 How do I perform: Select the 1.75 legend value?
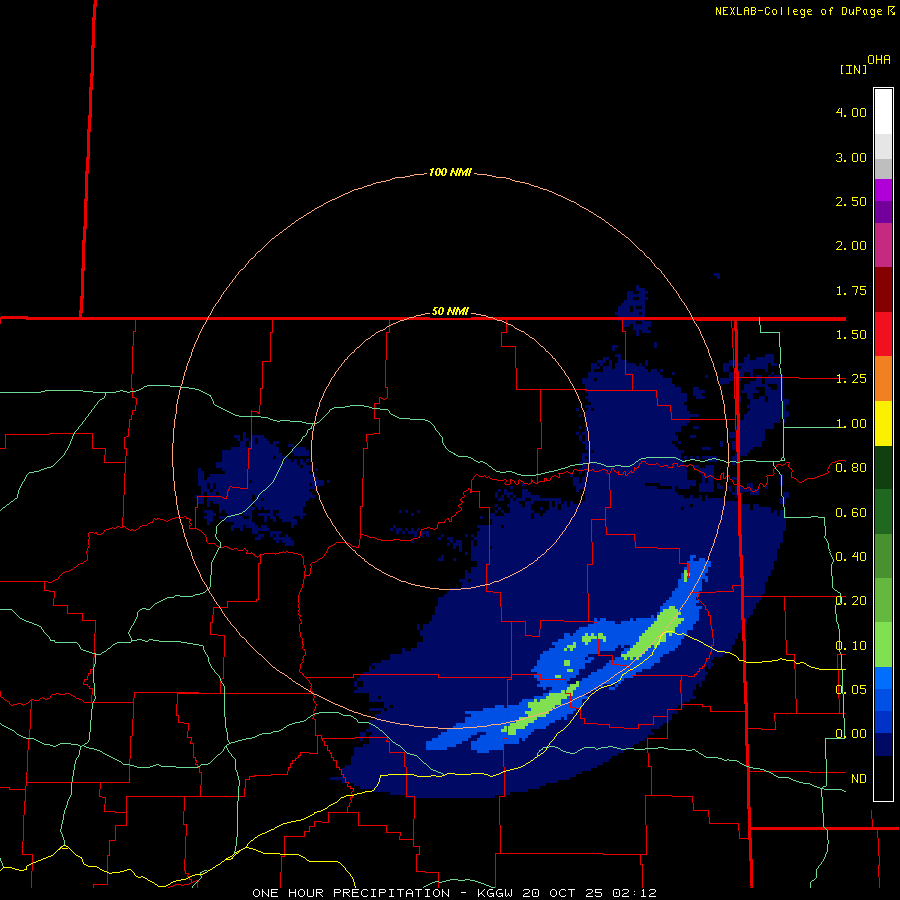pyautogui.click(x=851, y=290)
